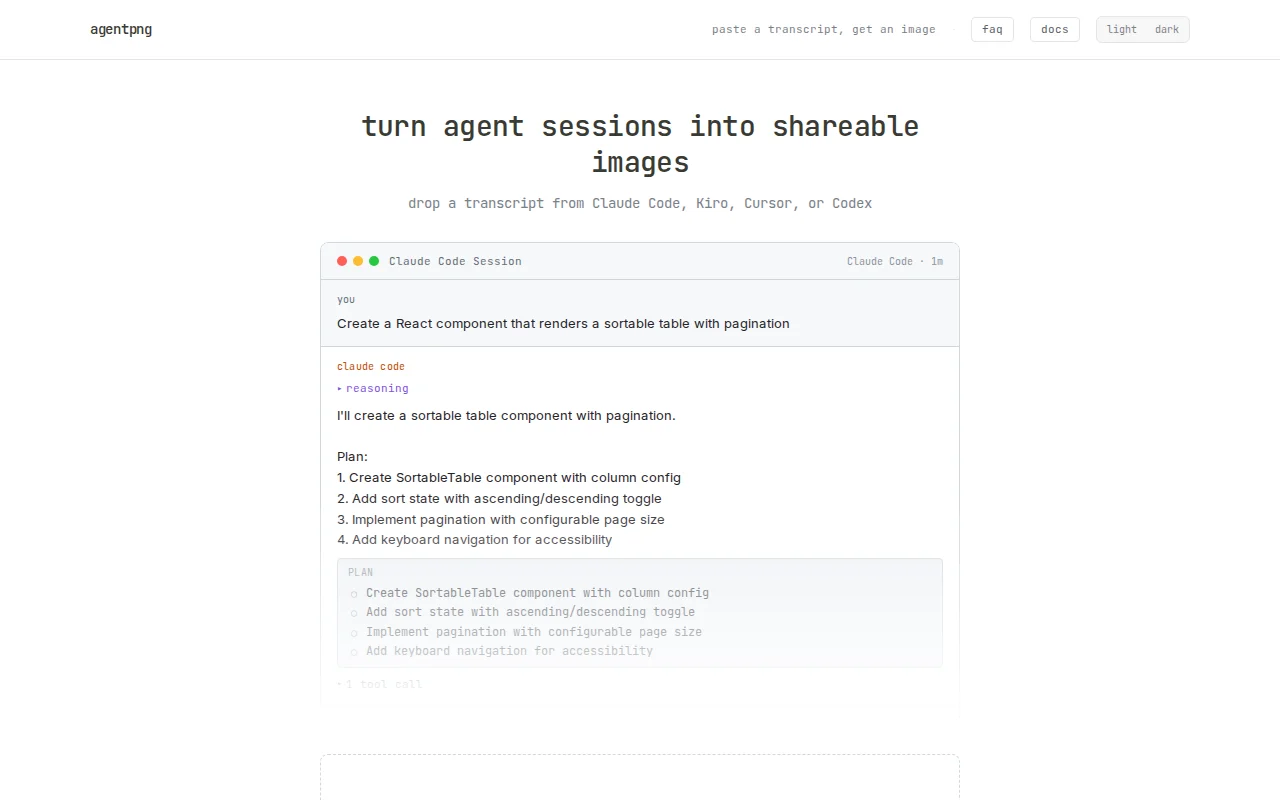Click the bullet circle beside 'Add keyboard navigation' in PLAN
1280x800 pixels.
tap(354, 652)
